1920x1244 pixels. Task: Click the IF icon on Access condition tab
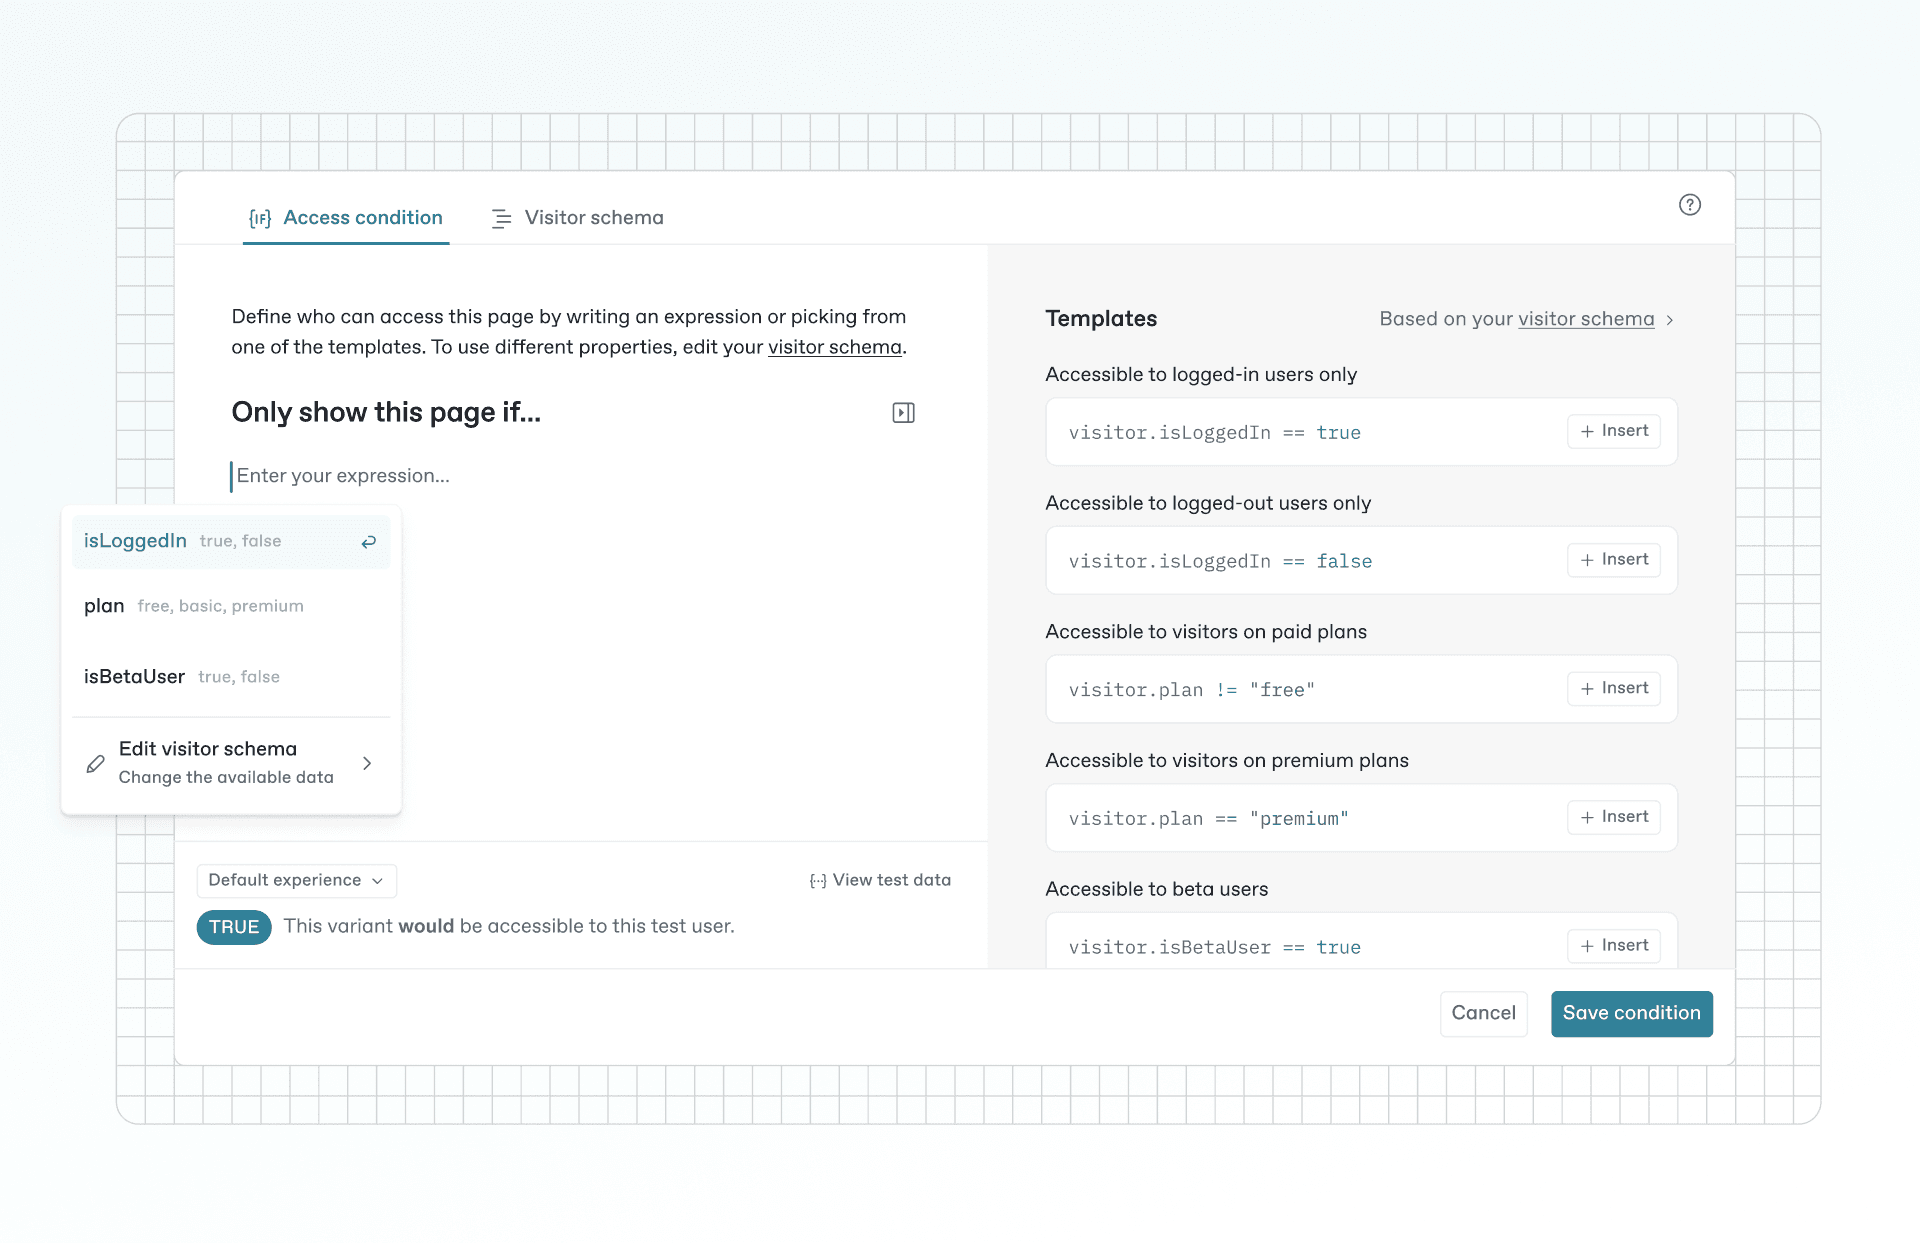tap(260, 218)
